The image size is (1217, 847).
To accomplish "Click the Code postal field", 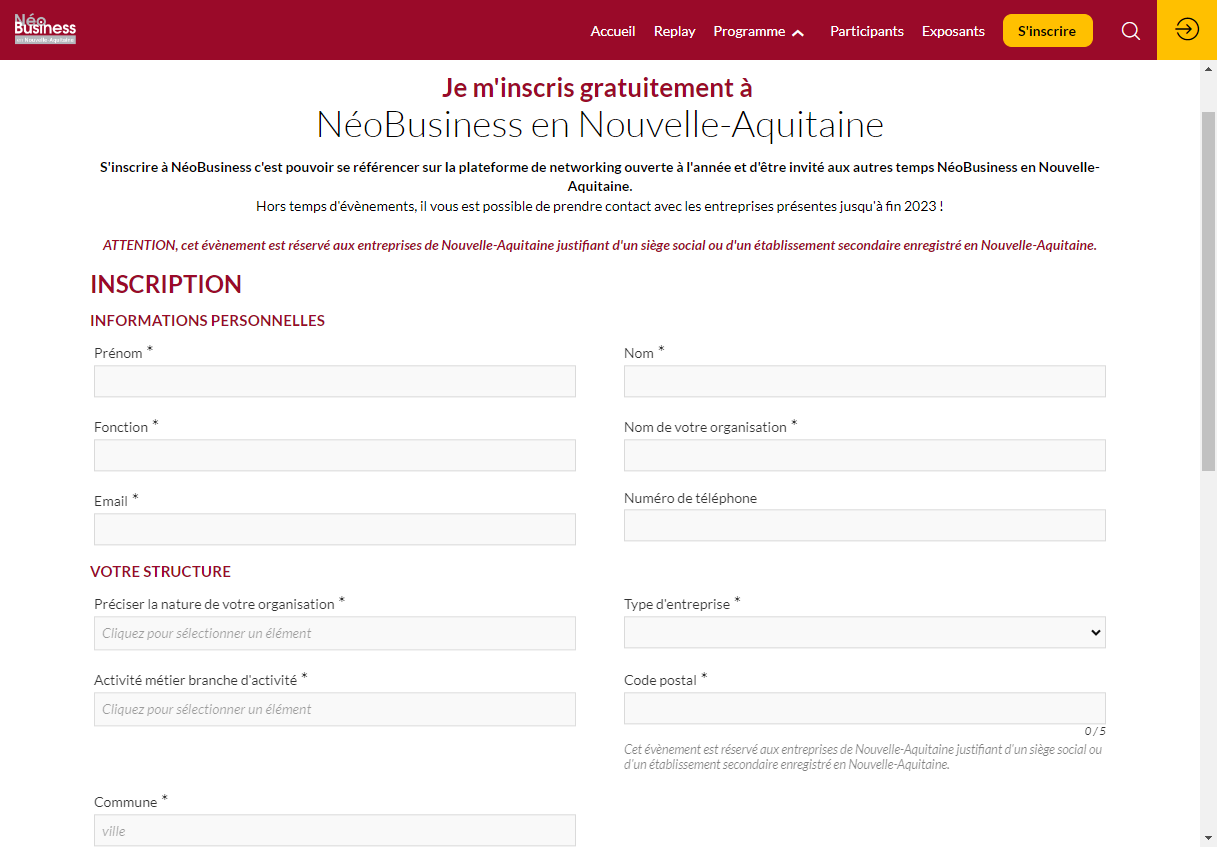I will click(865, 708).
